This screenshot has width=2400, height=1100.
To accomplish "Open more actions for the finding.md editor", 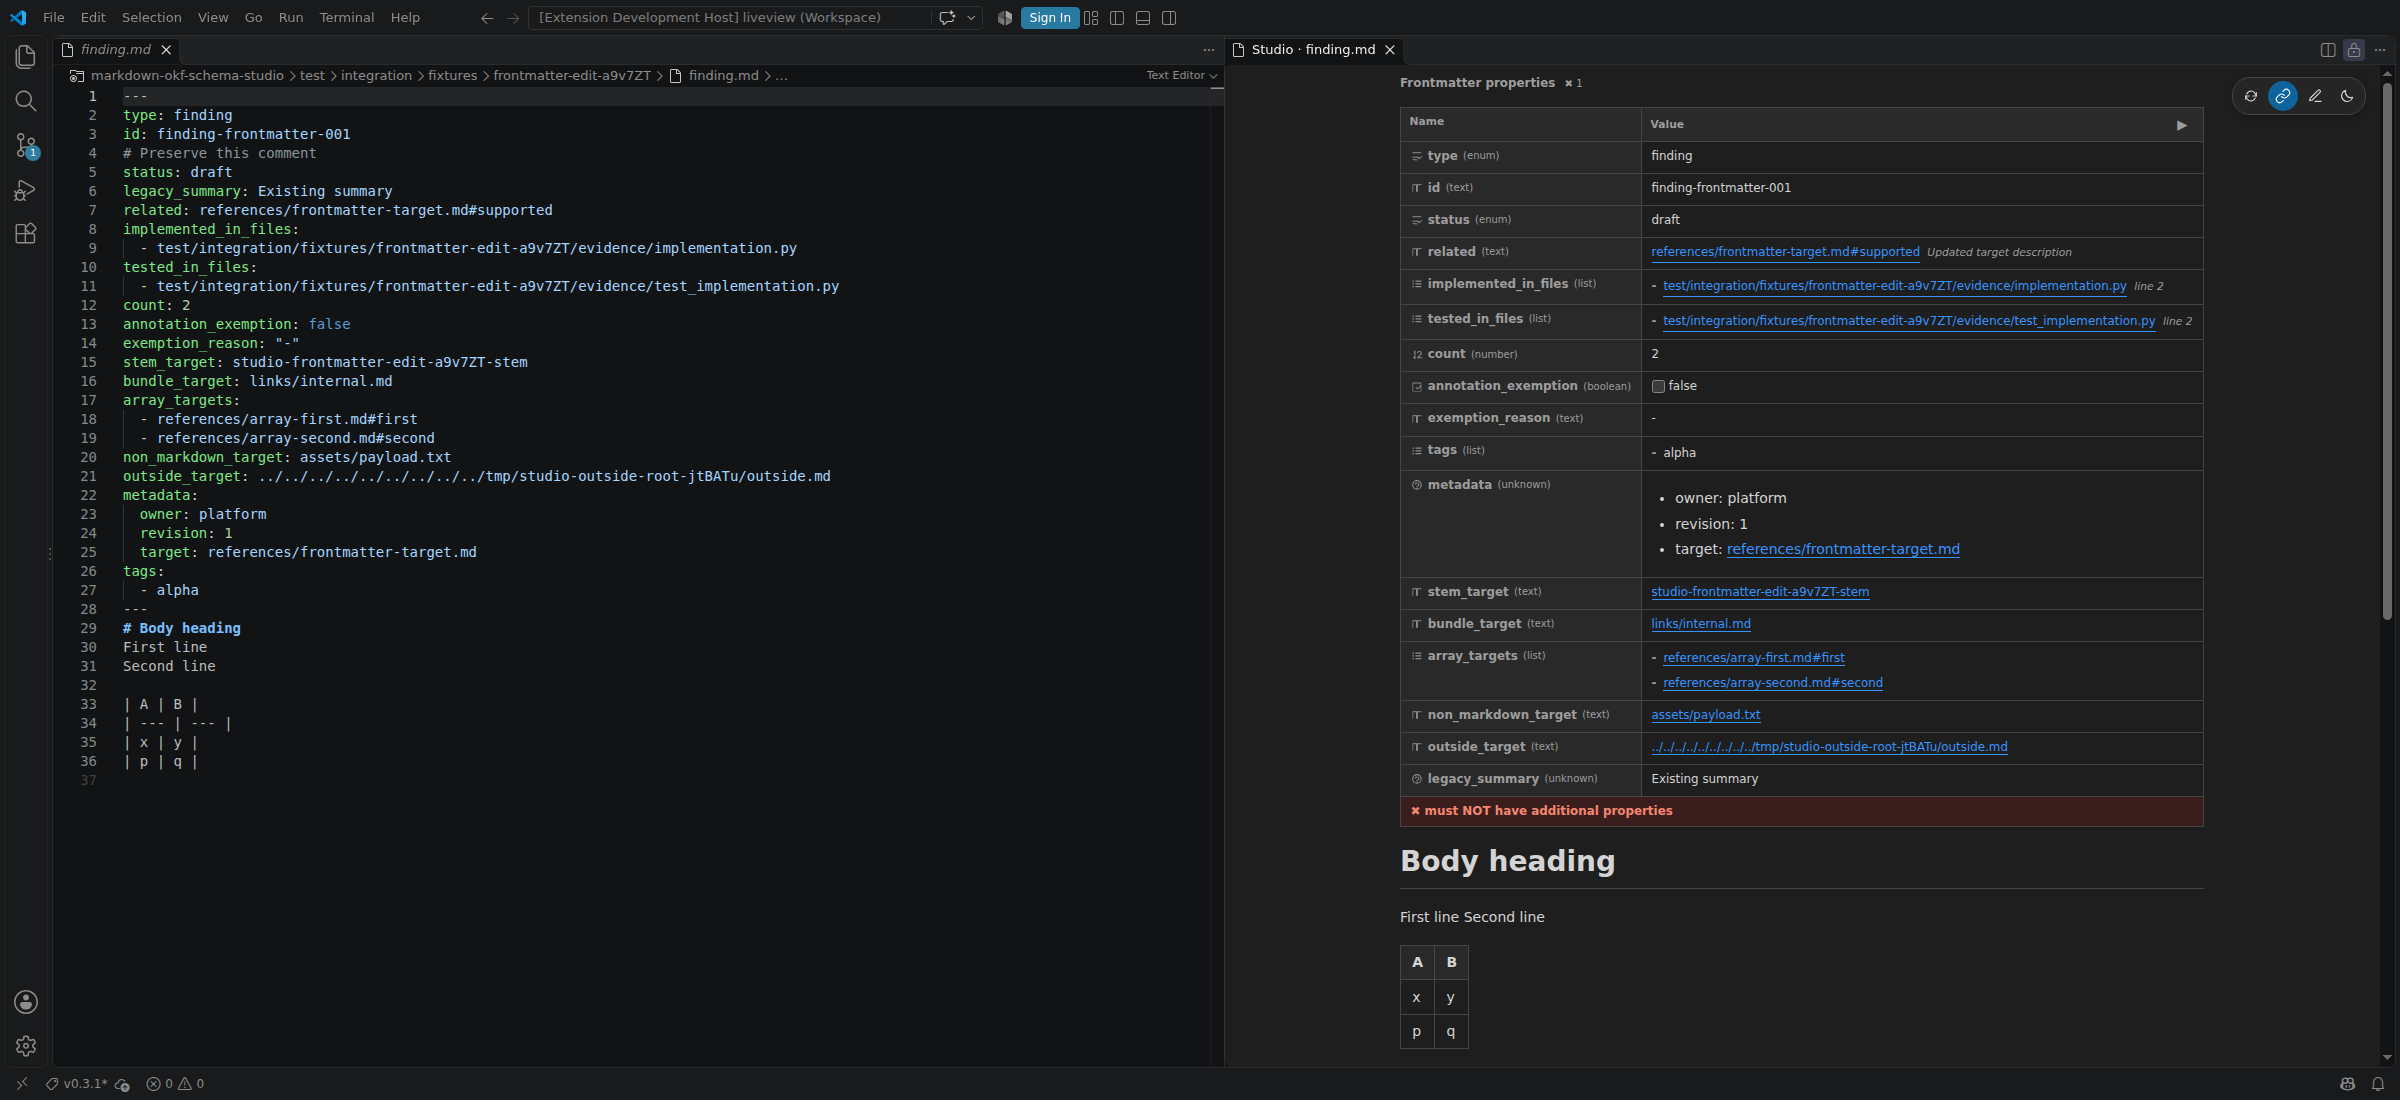I will tap(1209, 49).
